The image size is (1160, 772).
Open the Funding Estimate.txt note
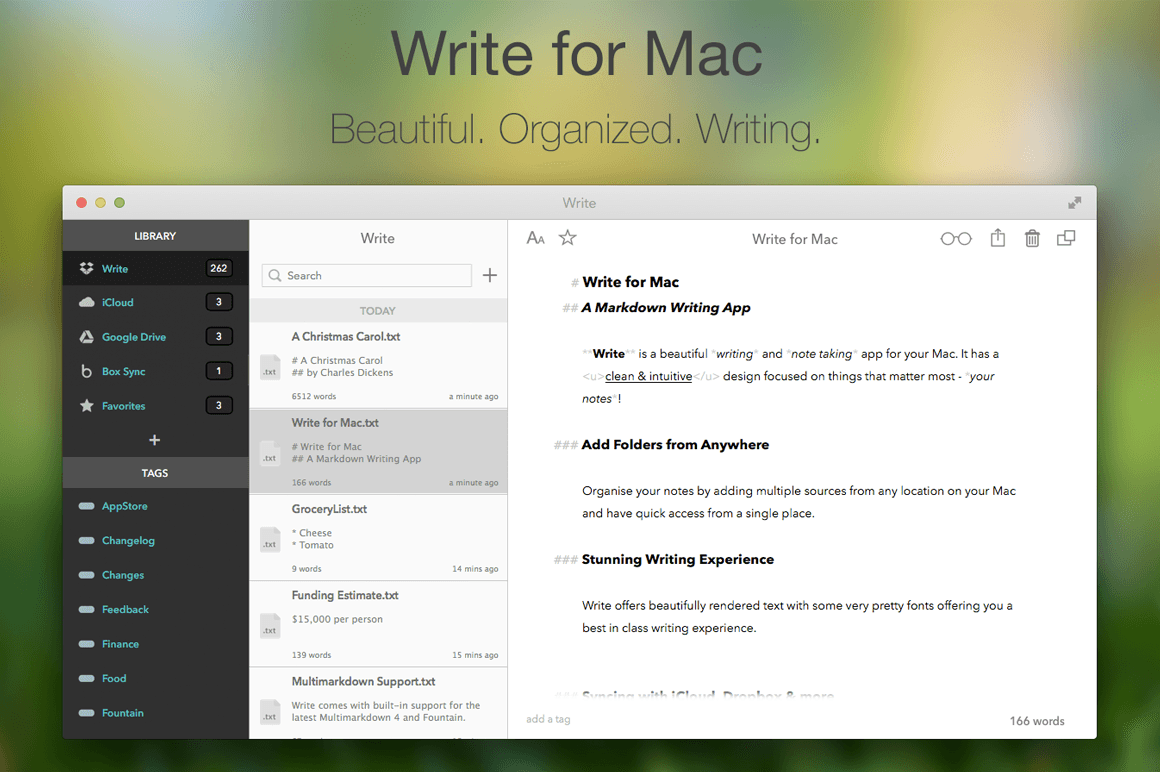378,624
